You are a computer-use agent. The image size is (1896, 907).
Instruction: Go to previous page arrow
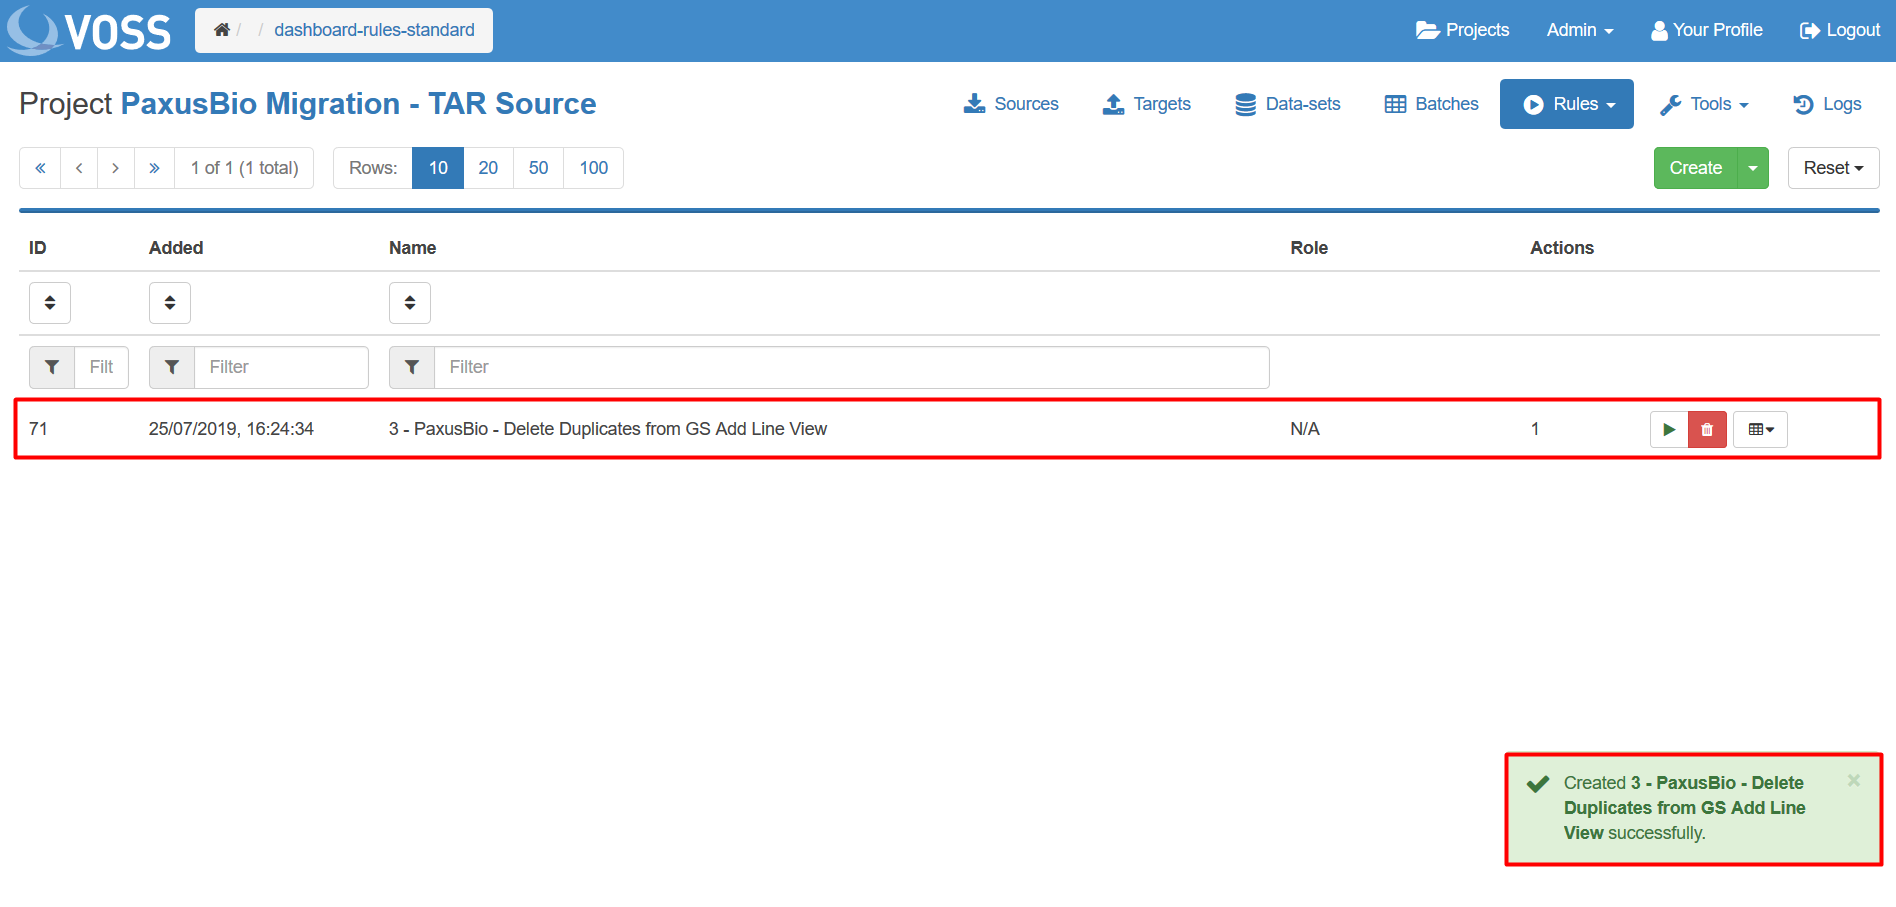(x=79, y=168)
